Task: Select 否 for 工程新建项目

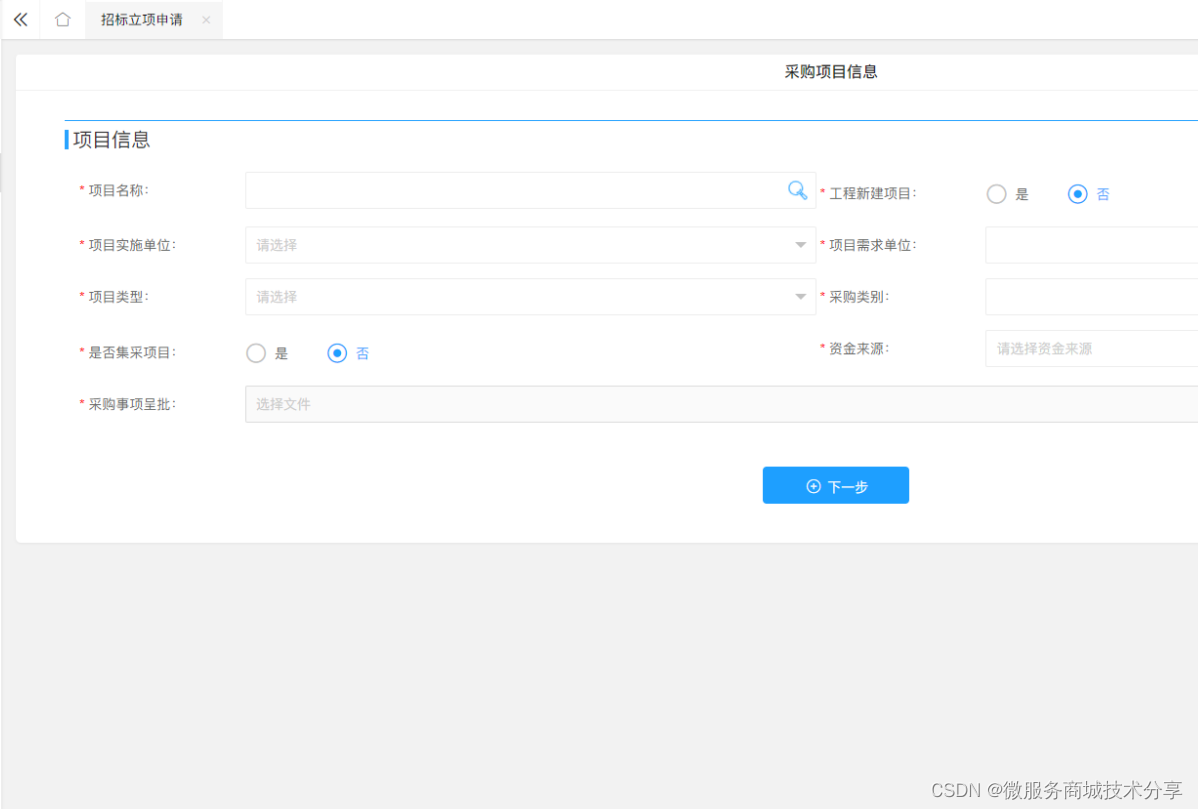Action: coord(1077,194)
